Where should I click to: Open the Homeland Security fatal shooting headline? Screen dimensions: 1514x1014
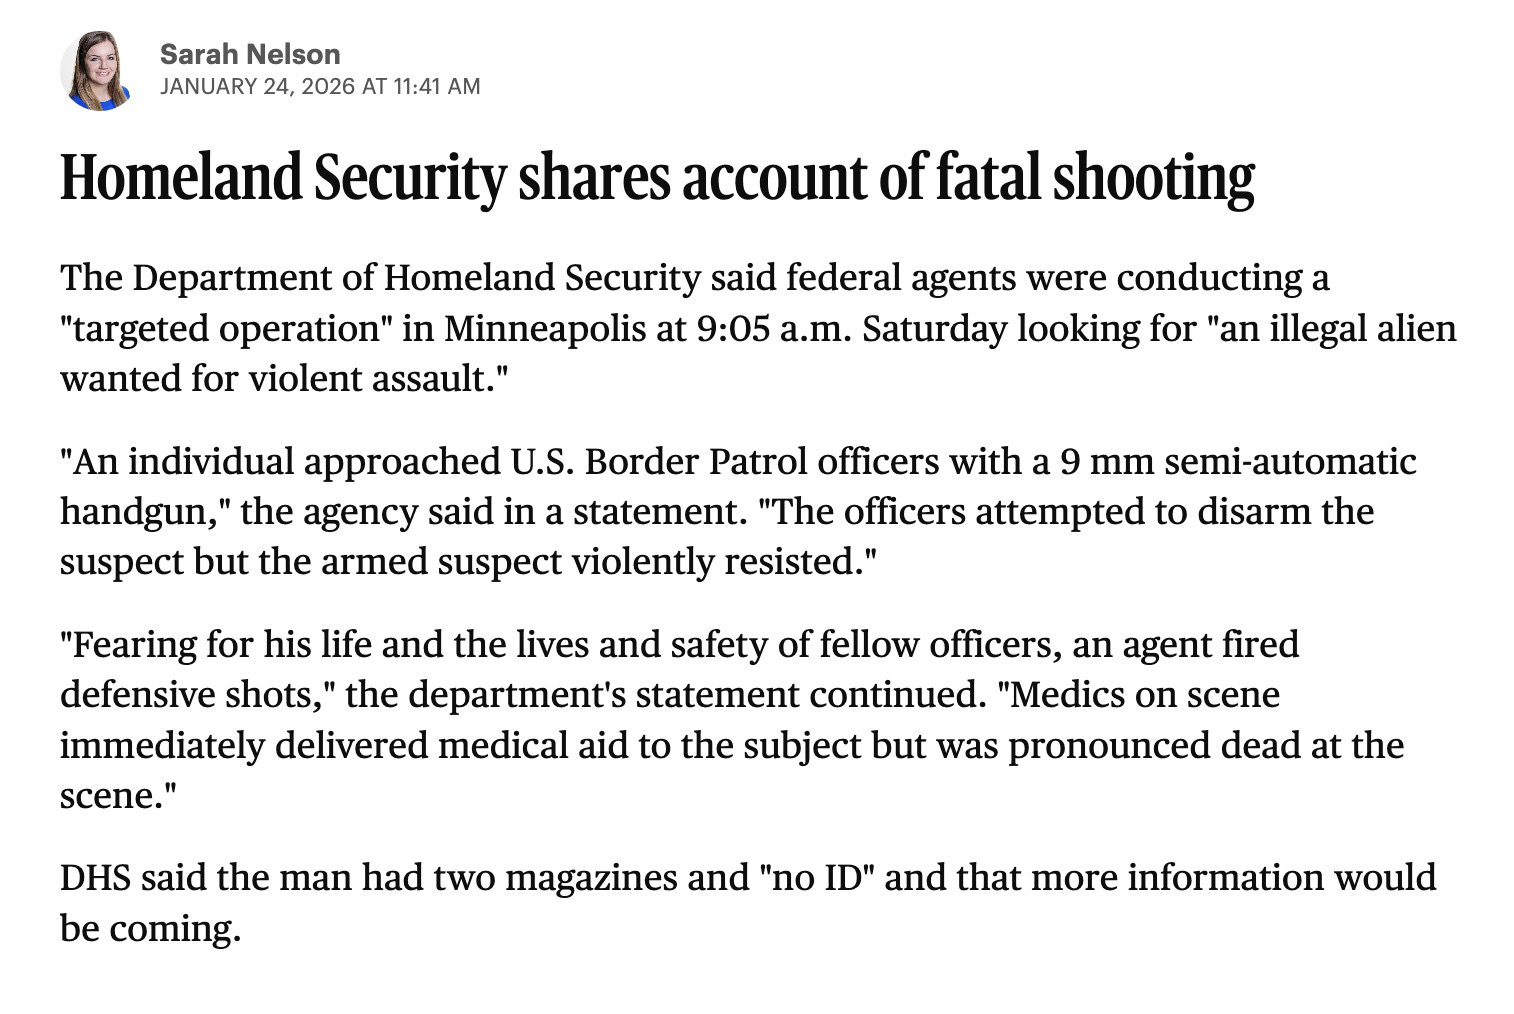pyautogui.click(x=657, y=178)
